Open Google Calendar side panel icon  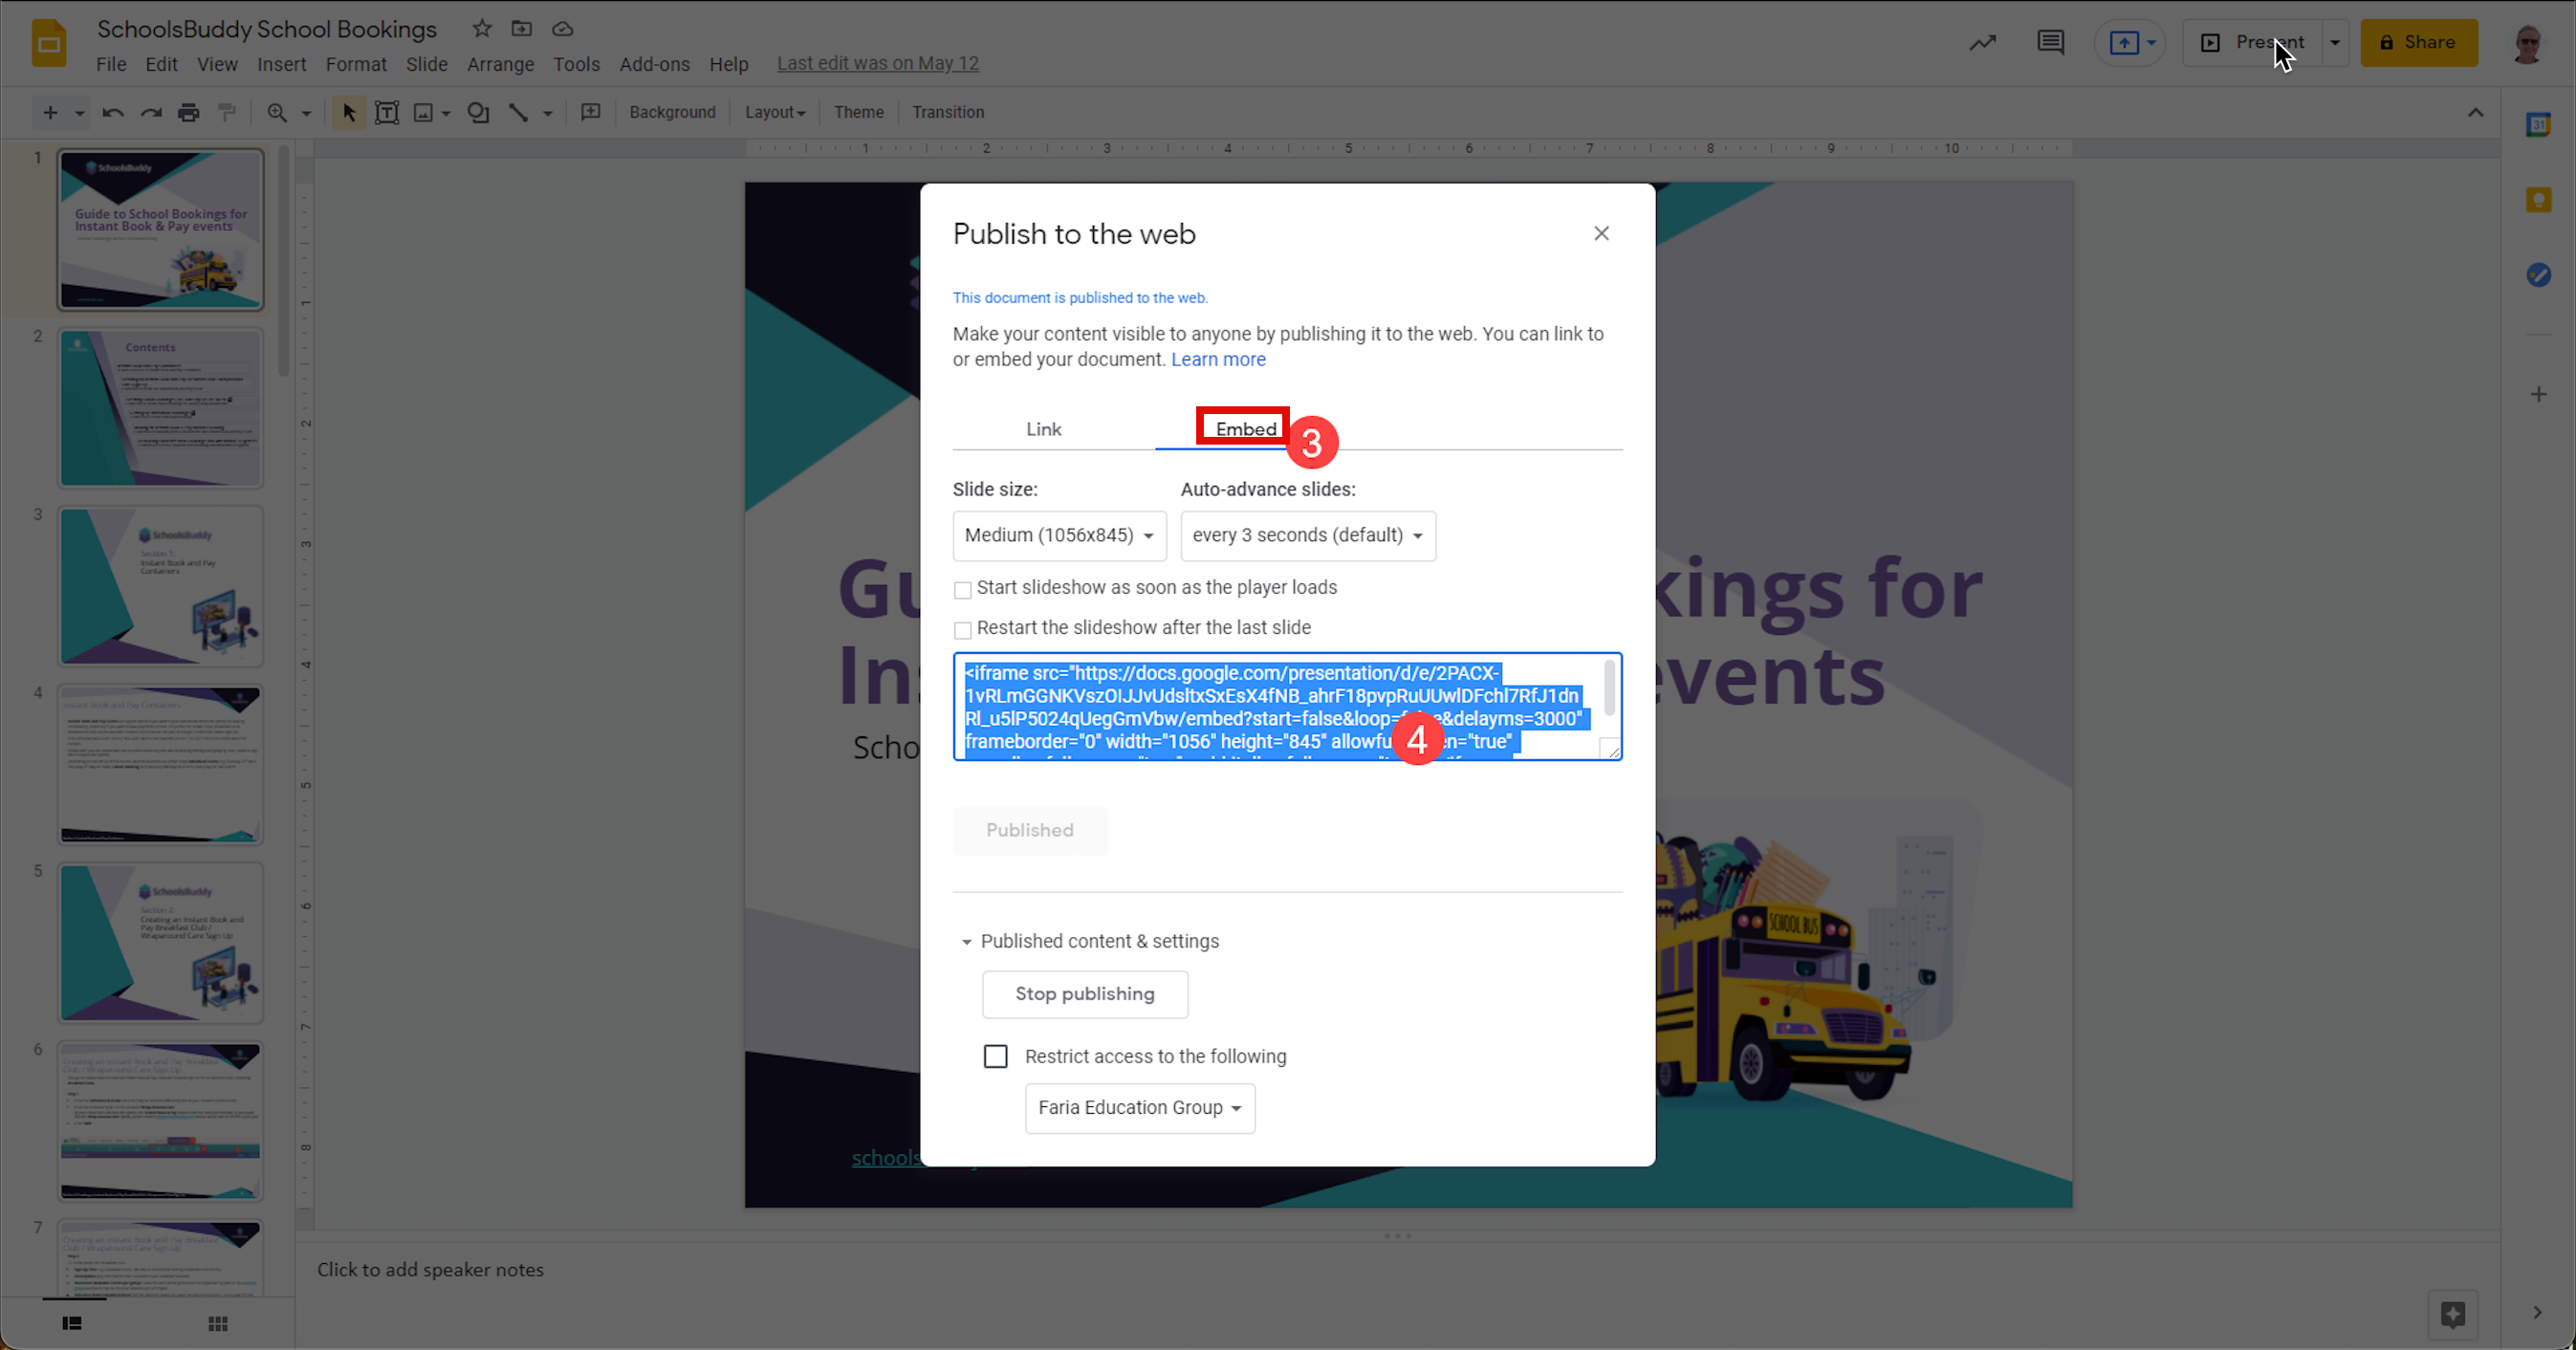point(2538,125)
